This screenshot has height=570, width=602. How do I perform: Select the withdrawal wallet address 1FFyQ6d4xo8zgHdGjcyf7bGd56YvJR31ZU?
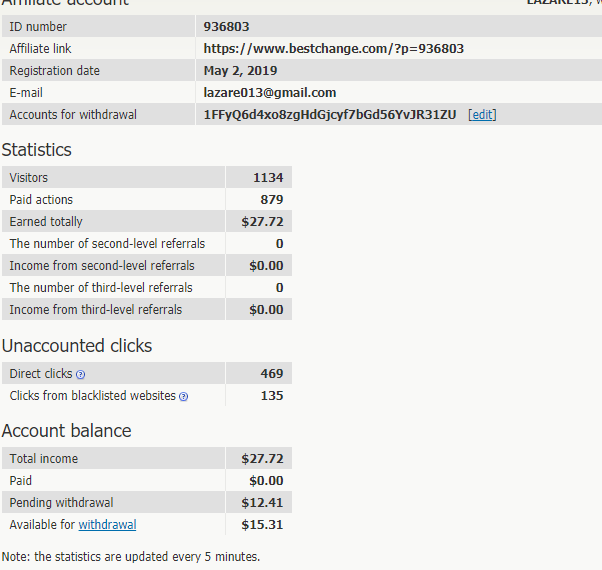(330, 114)
